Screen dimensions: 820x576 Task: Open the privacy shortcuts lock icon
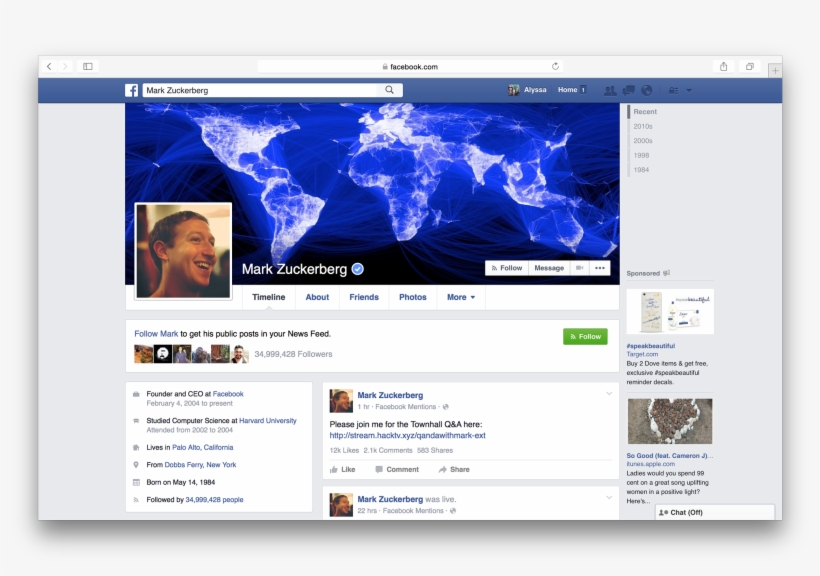[674, 91]
